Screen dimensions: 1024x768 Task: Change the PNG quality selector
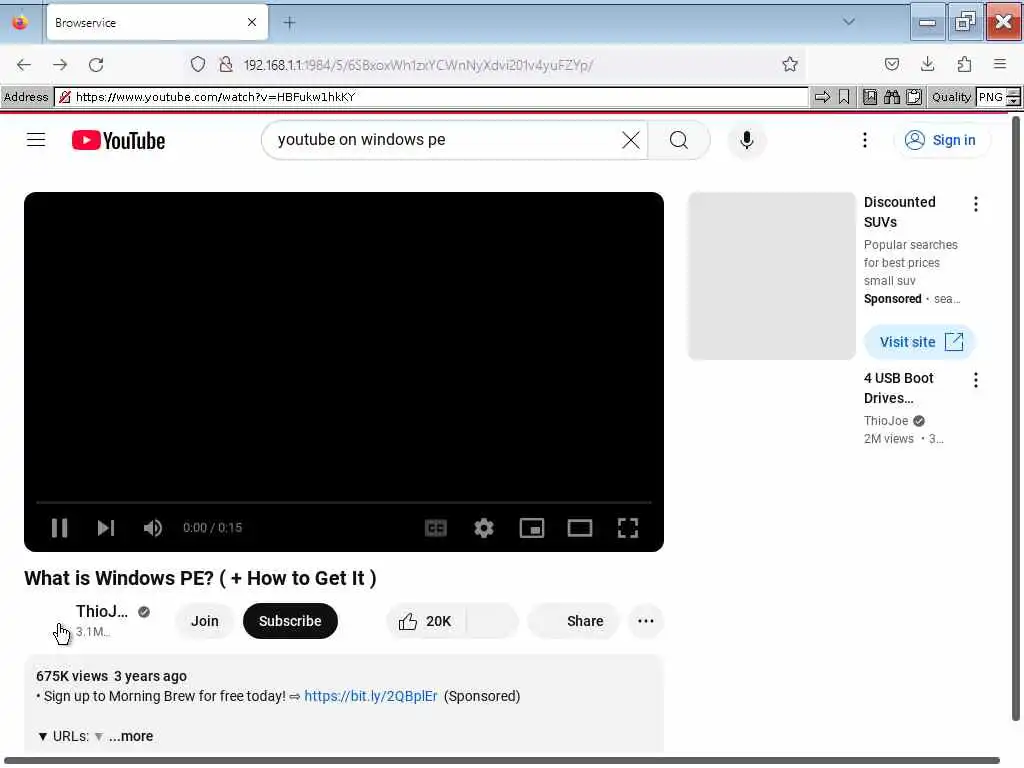pyautogui.click(x=998, y=97)
